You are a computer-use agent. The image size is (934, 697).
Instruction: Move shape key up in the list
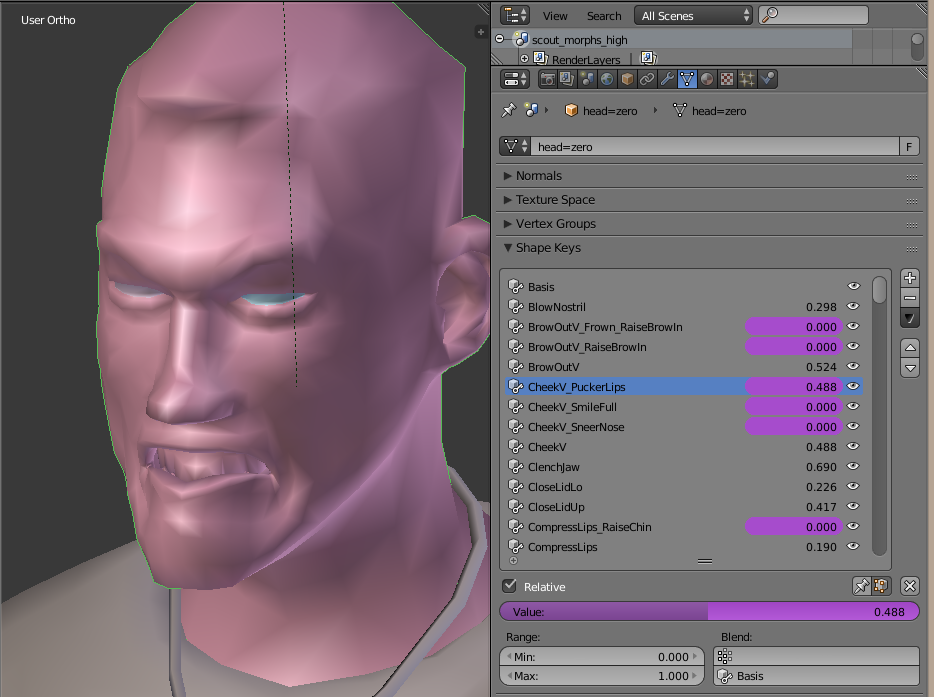[x=910, y=347]
